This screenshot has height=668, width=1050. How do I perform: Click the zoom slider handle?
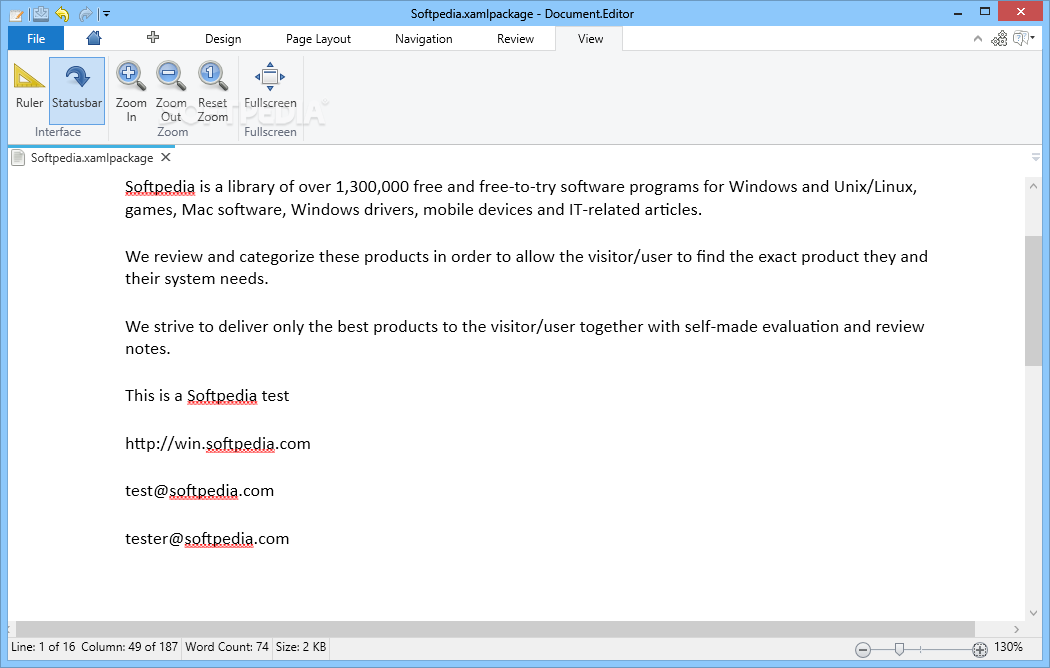(x=899, y=649)
